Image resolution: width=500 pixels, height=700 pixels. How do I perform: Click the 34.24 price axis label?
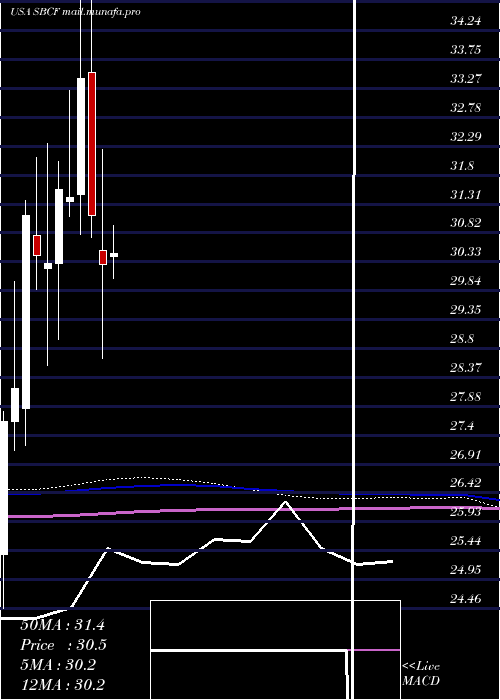[x=466, y=20]
